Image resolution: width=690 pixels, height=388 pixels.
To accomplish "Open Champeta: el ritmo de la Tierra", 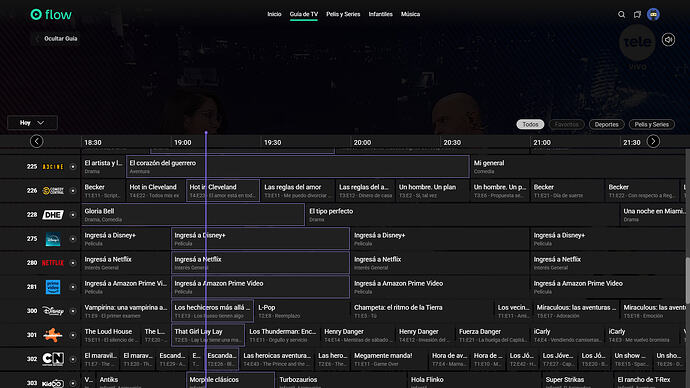I will [x=422, y=311].
